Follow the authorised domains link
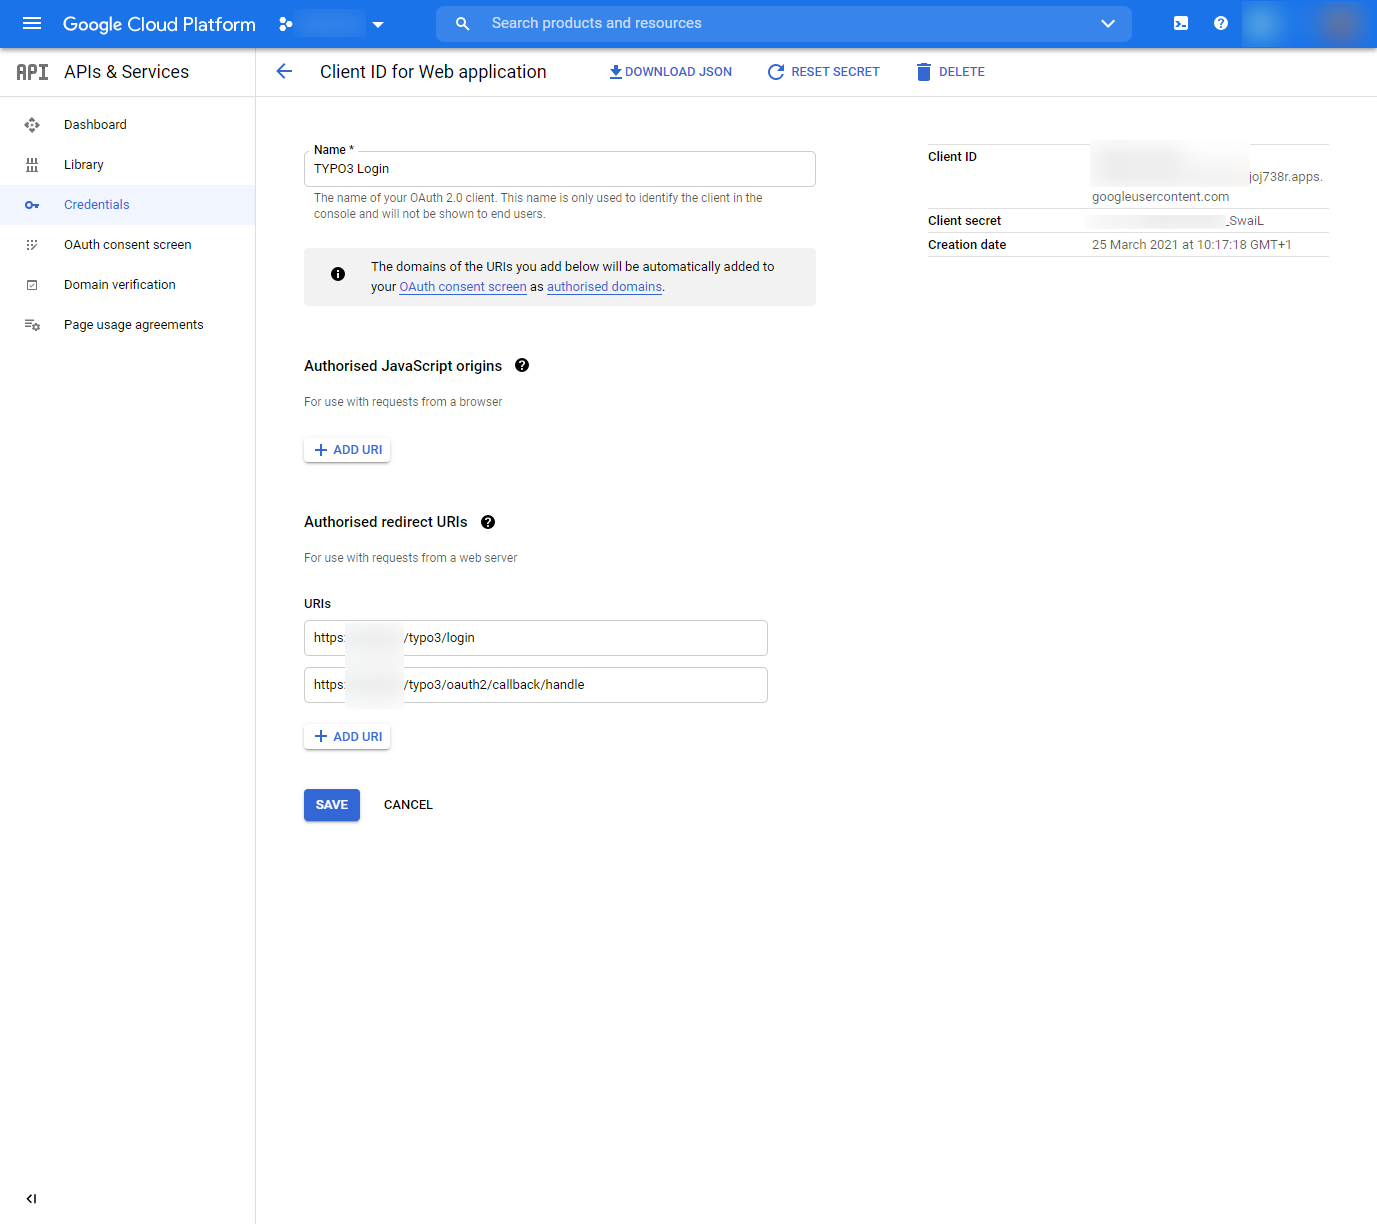 (604, 287)
